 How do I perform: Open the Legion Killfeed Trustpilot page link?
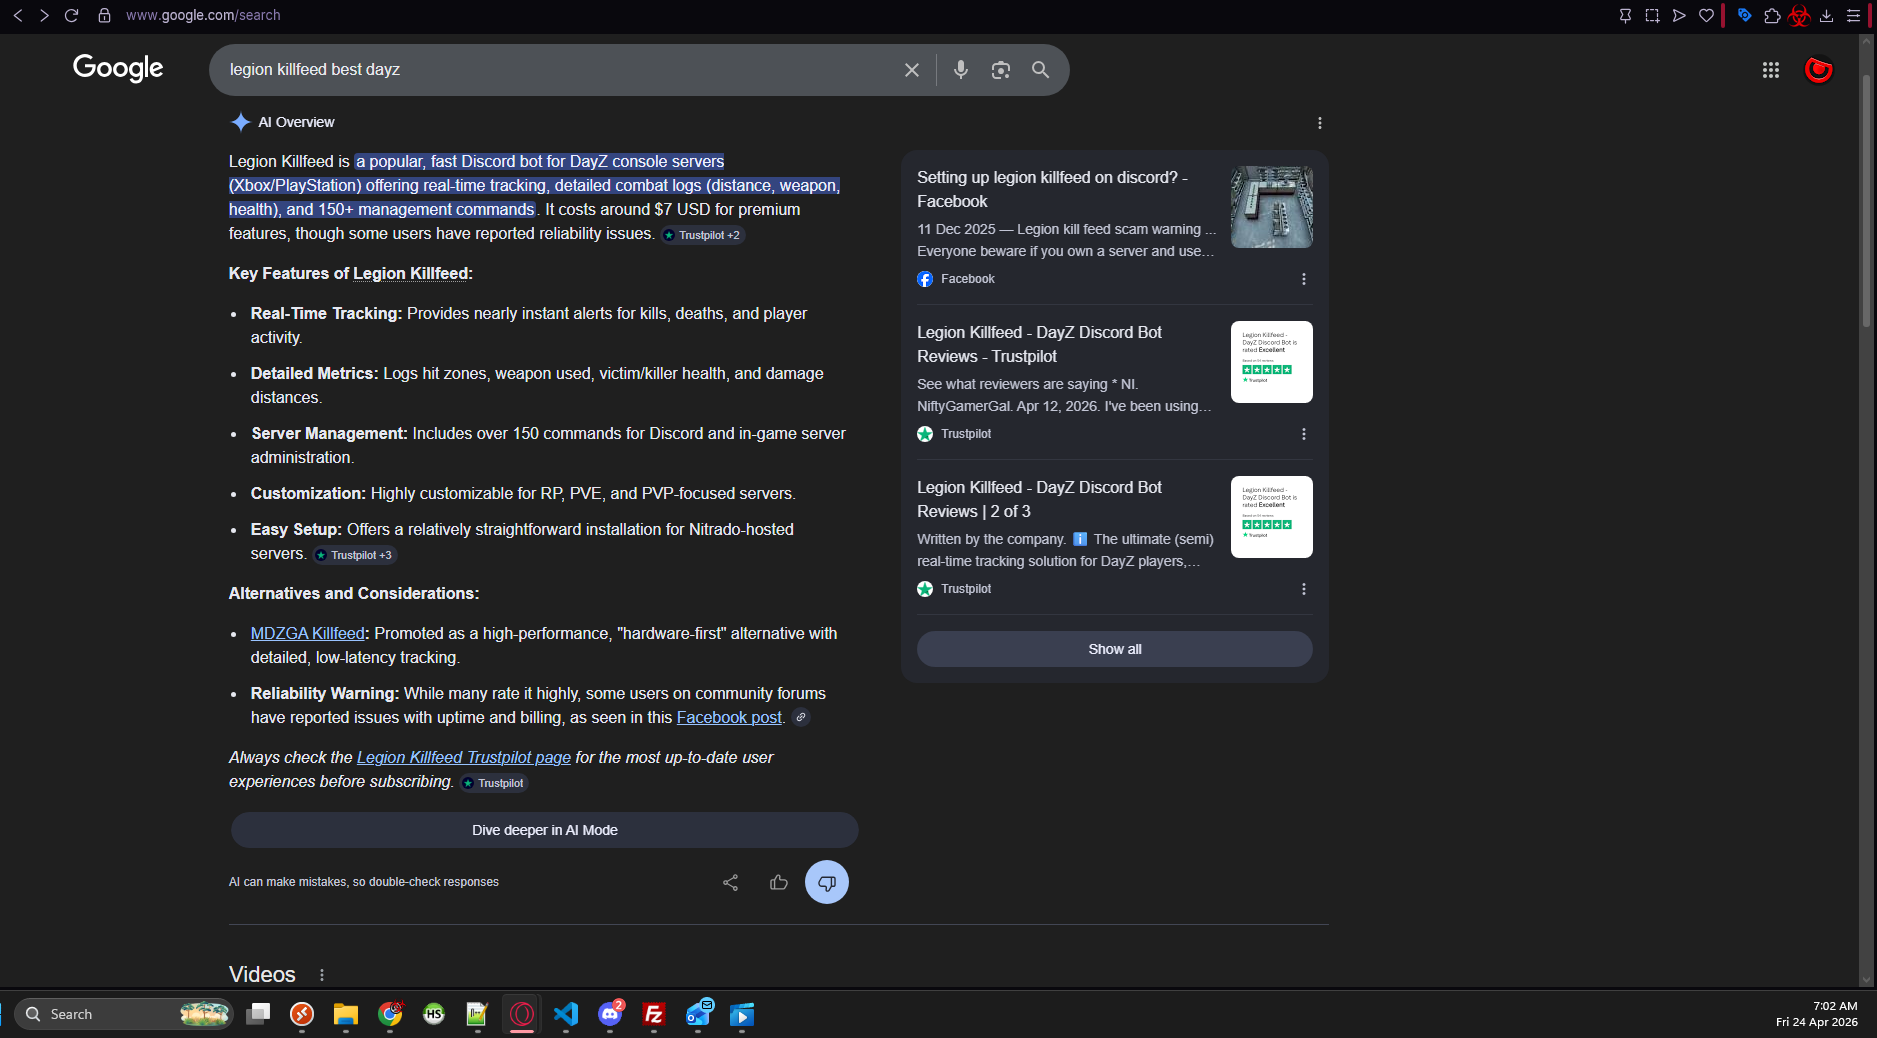point(464,757)
